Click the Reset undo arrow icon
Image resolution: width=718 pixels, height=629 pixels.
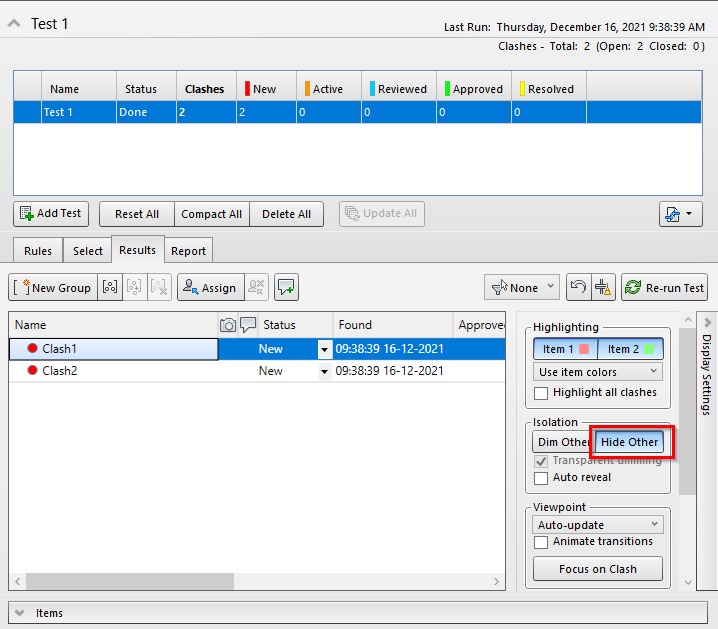coord(579,287)
